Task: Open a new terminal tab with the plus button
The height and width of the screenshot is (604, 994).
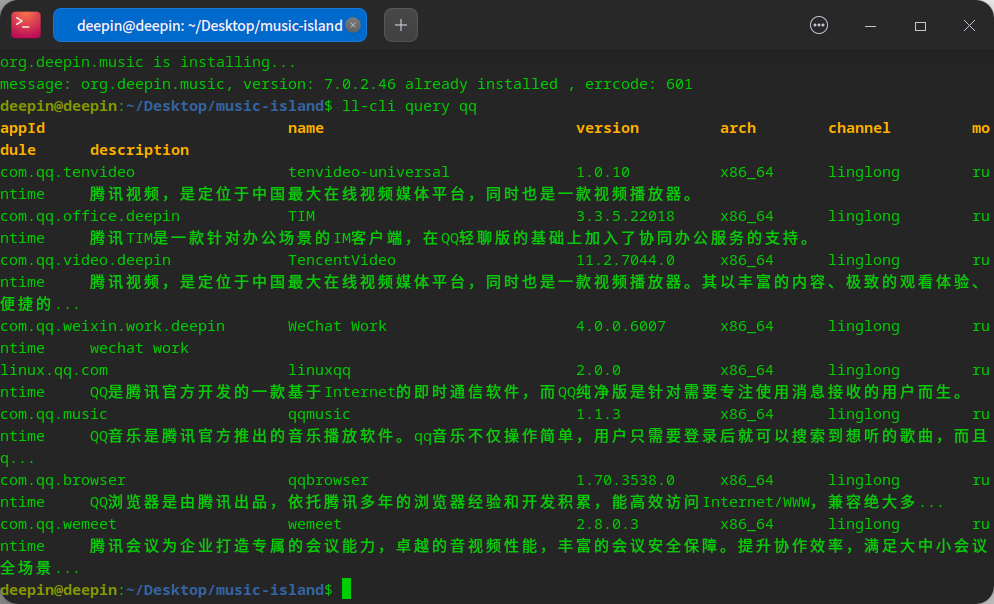Action: 400,24
